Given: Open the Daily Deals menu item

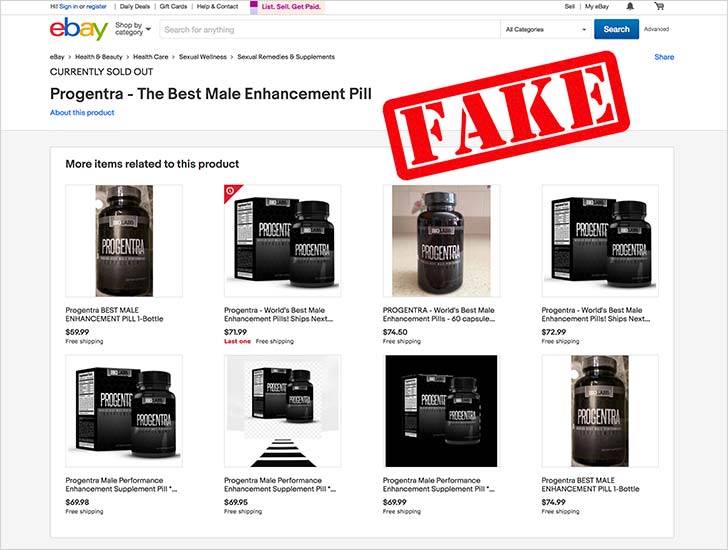Looking at the screenshot, I should 135,6.
